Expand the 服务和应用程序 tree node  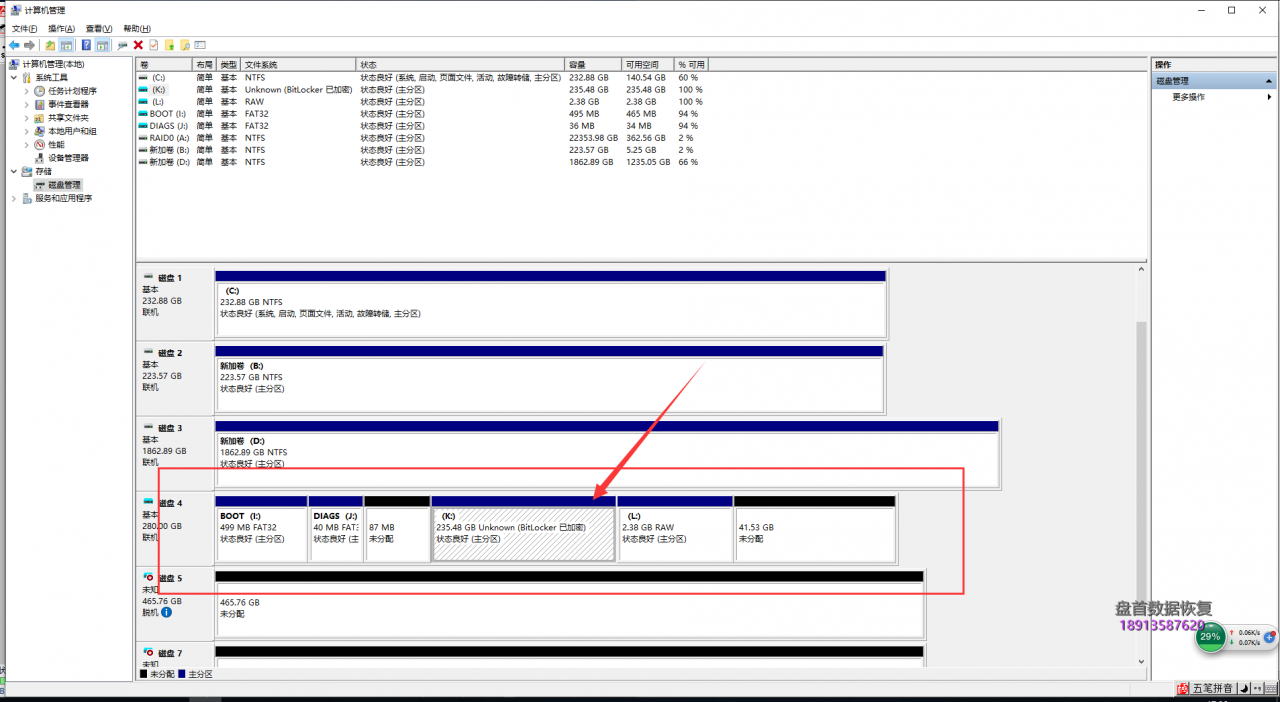click(14, 198)
